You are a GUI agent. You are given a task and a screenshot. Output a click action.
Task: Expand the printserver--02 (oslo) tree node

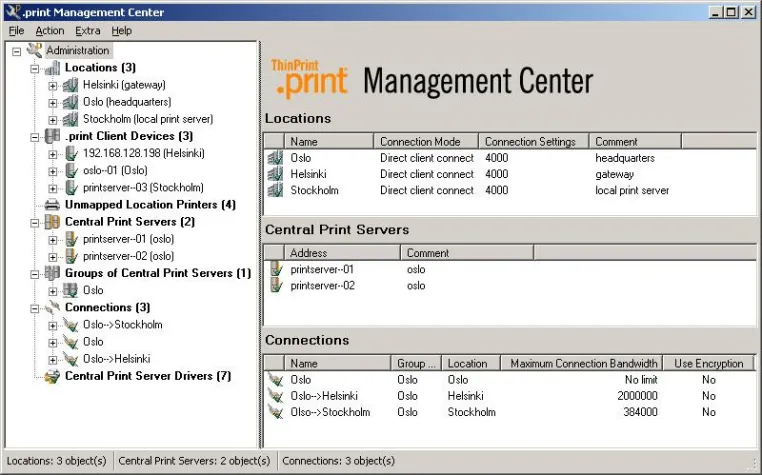pyautogui.click(x=52, y=257)
